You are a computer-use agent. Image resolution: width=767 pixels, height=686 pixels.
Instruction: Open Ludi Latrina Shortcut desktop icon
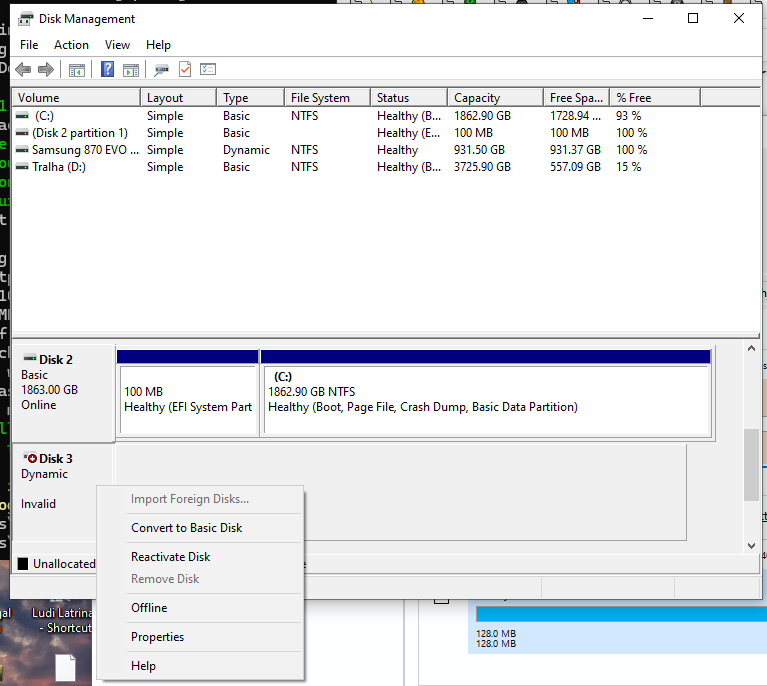(62, 619)
